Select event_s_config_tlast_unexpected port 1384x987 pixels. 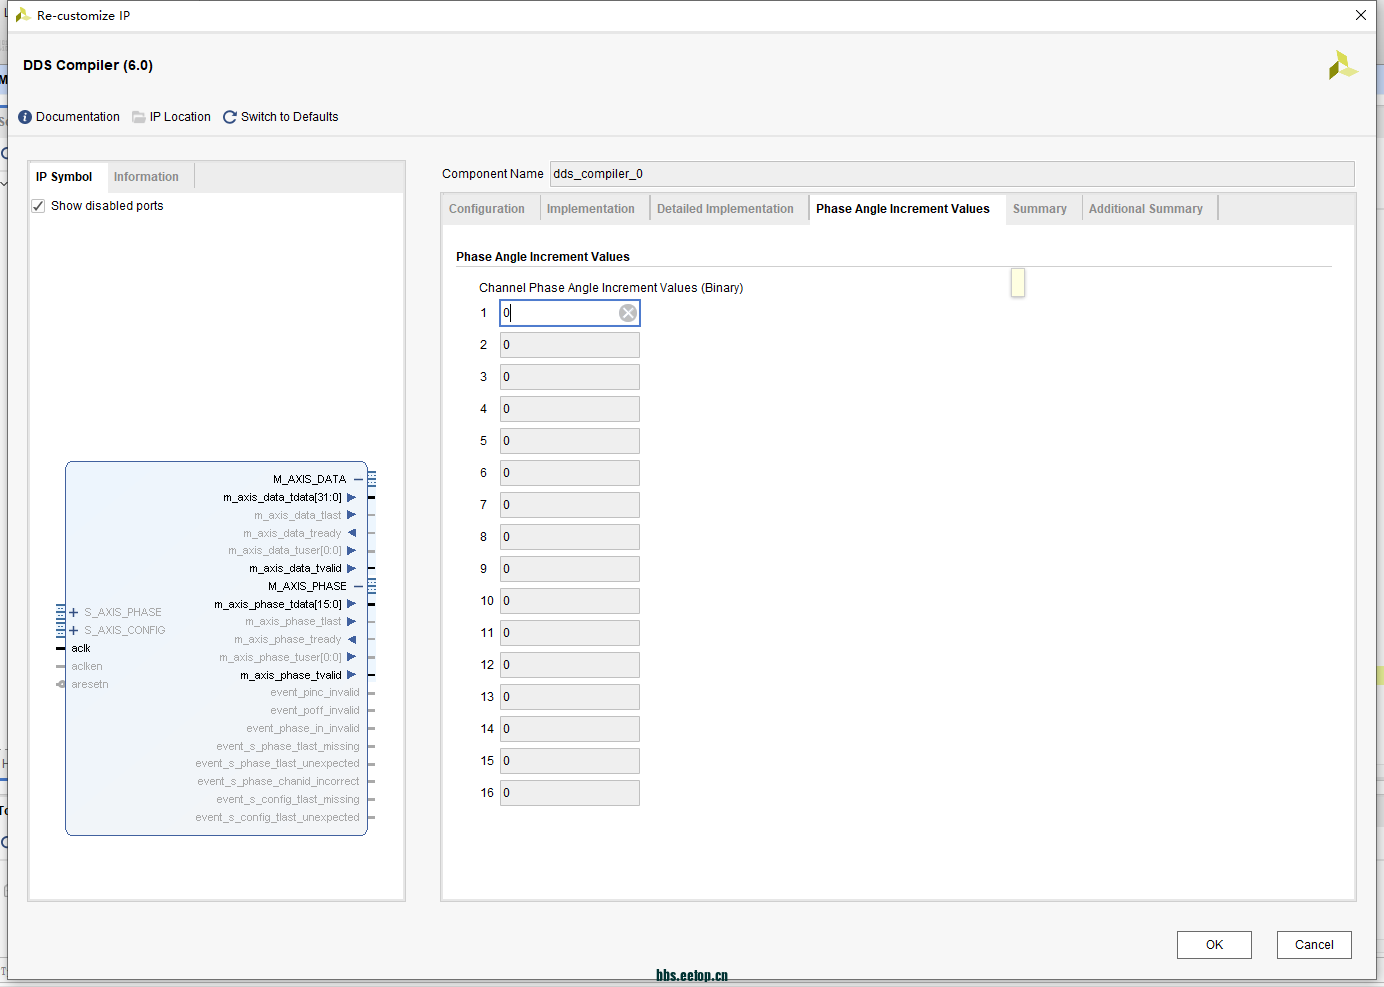[x=277, y=817]
